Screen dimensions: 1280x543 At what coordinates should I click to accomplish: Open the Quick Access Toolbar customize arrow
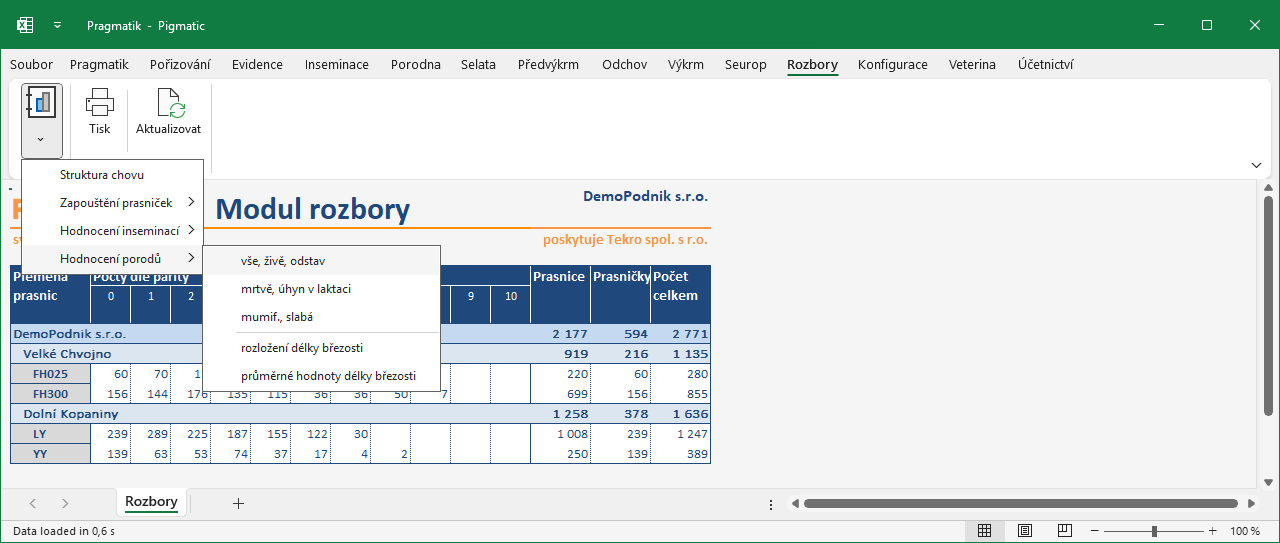pos(58,25)
